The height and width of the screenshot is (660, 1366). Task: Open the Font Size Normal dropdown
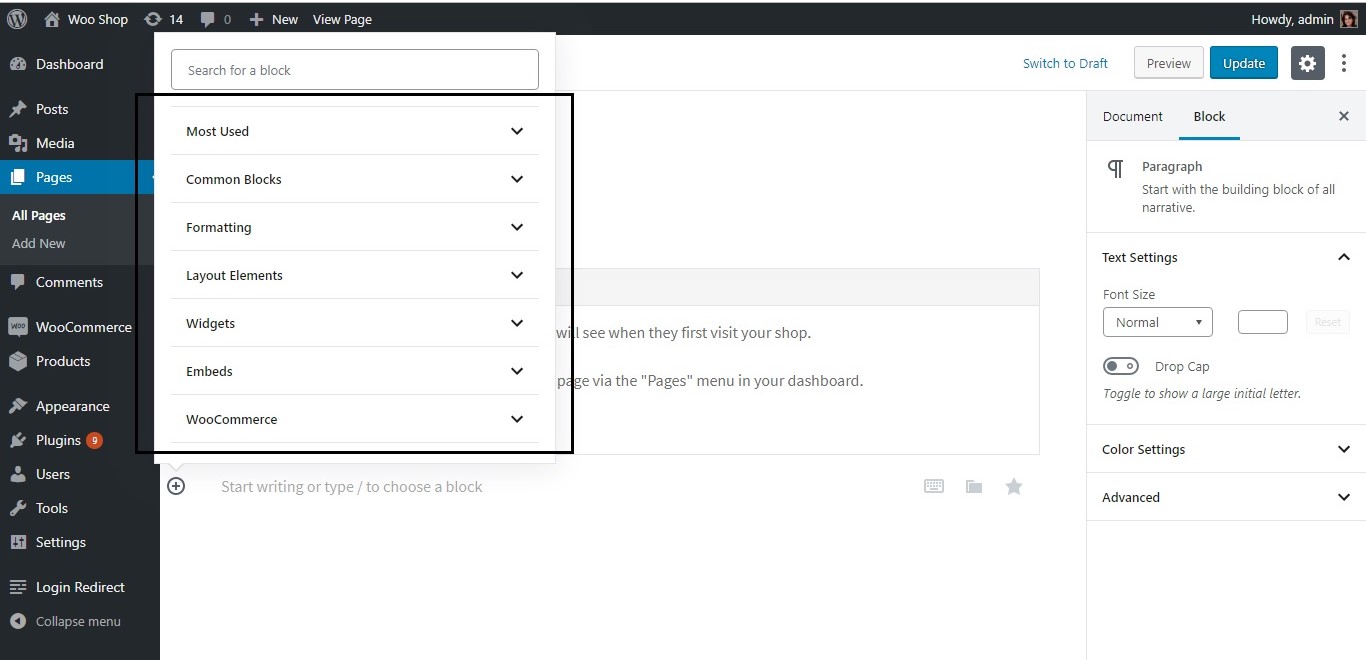click(1158, 322)
